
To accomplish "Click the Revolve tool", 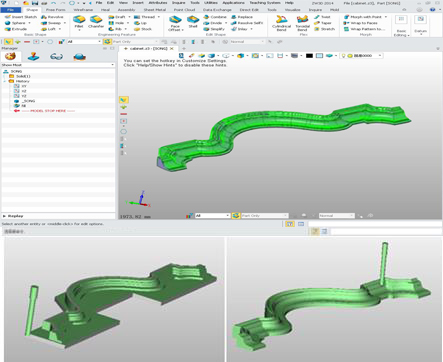I will (x=52, y=17).
